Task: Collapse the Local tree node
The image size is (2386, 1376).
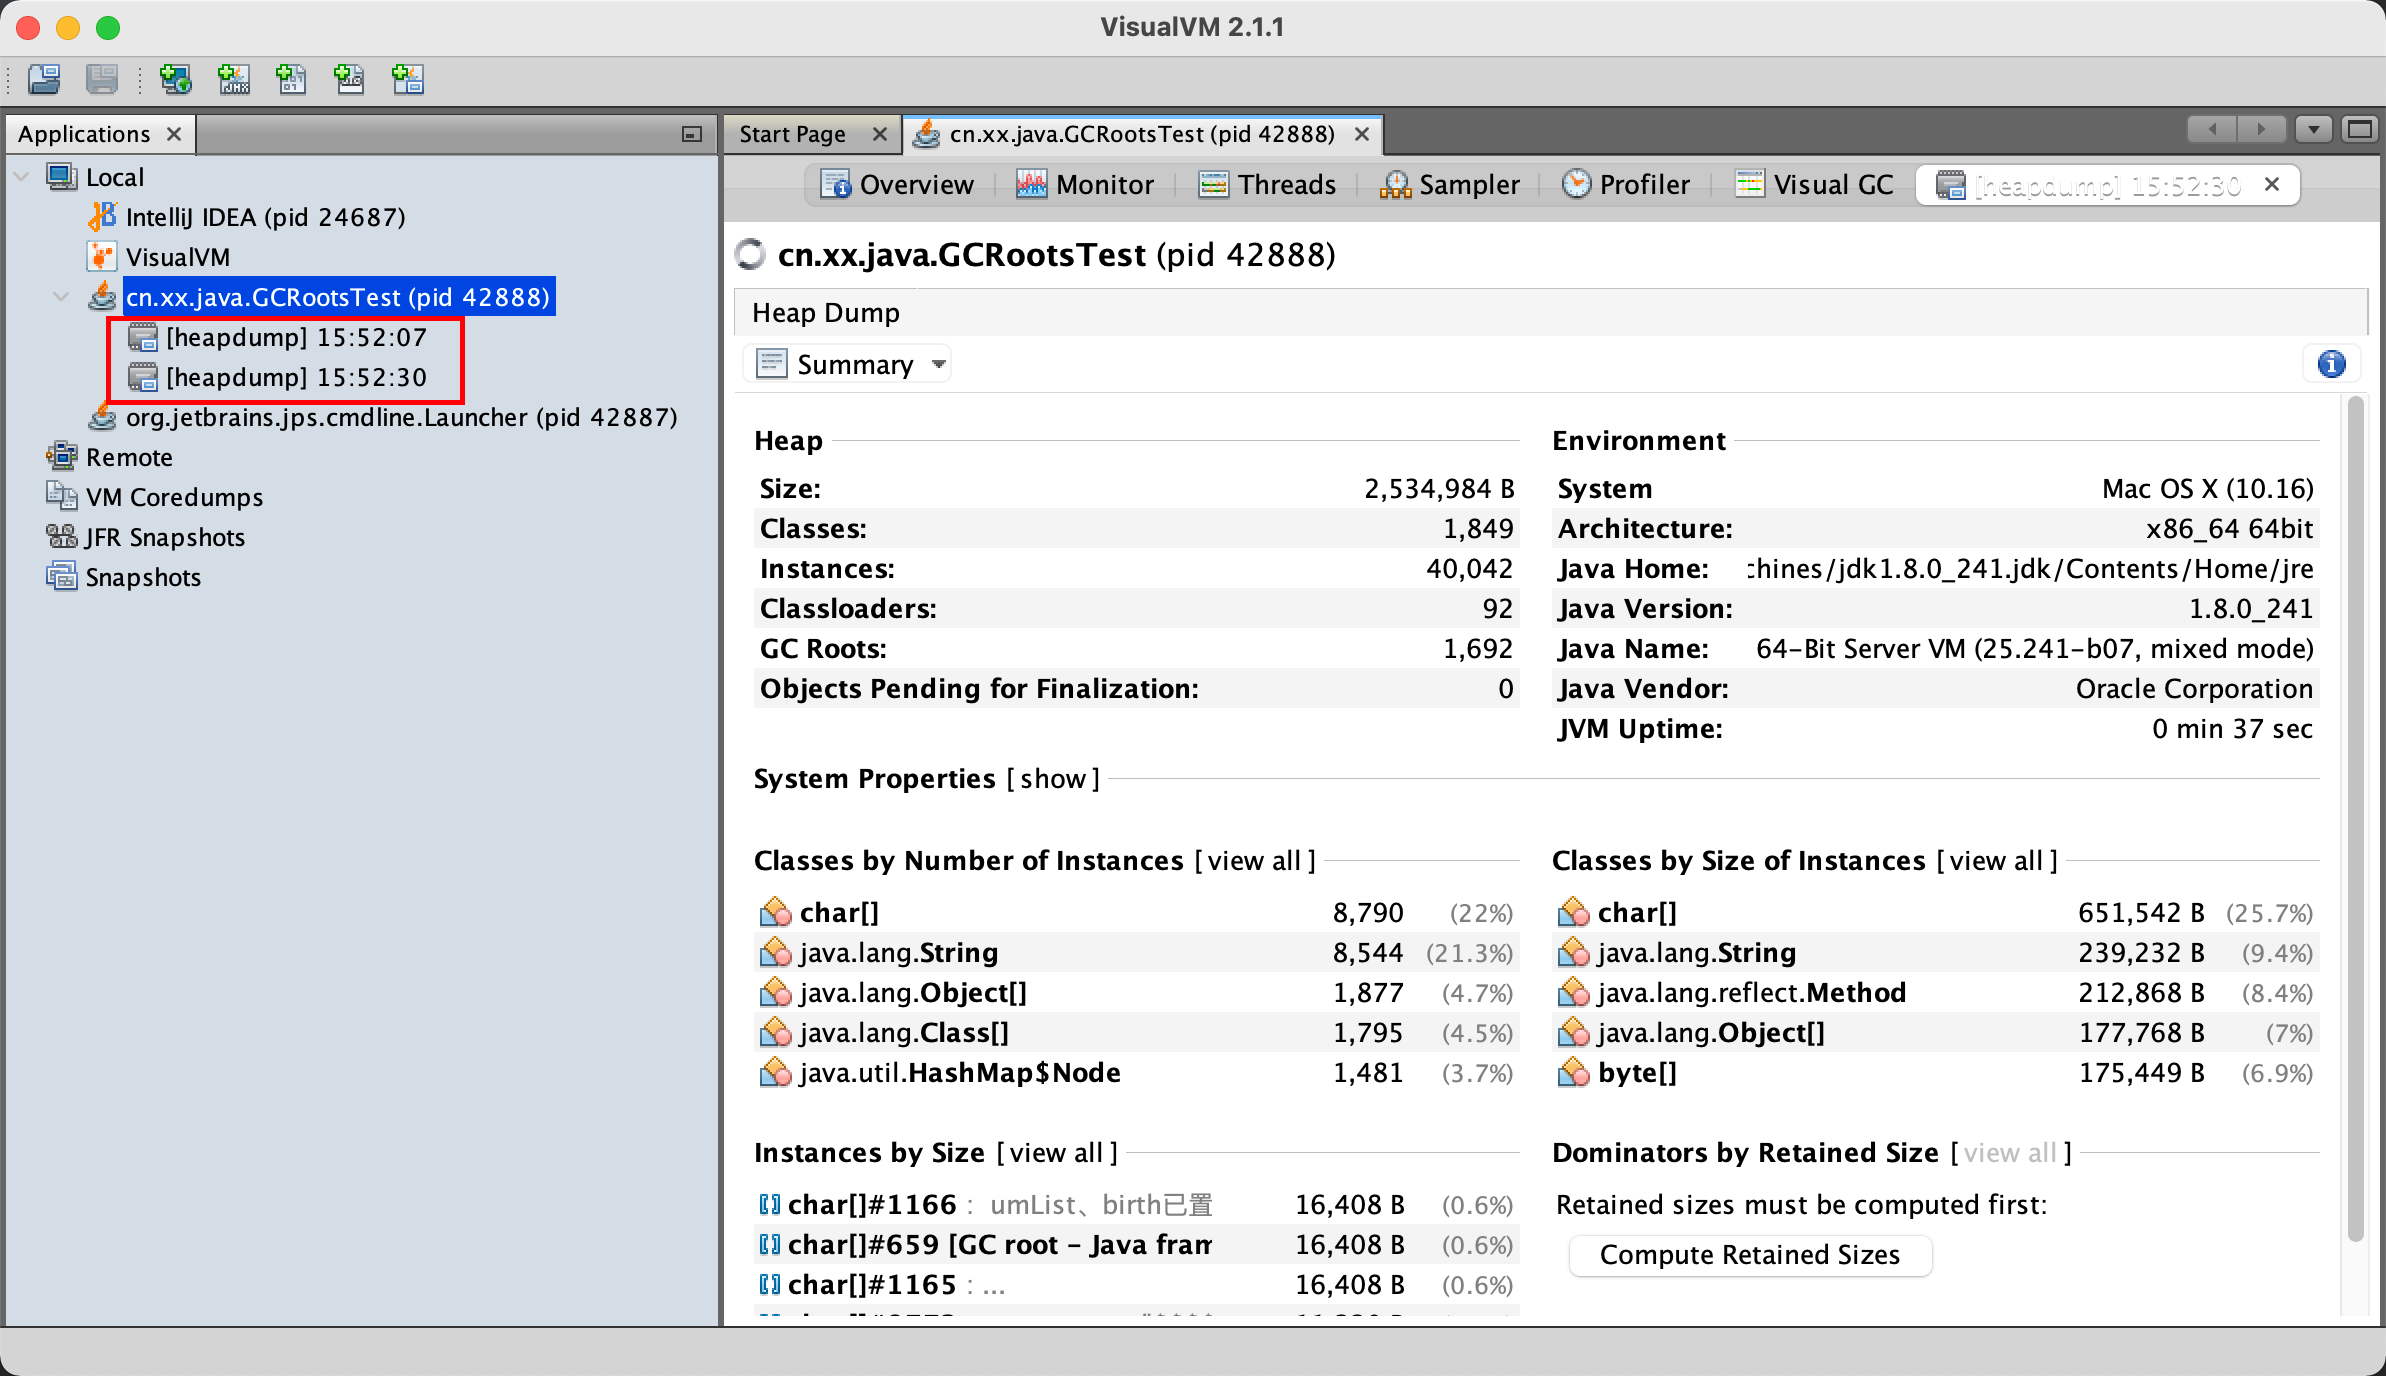Action: click(22, 177)
